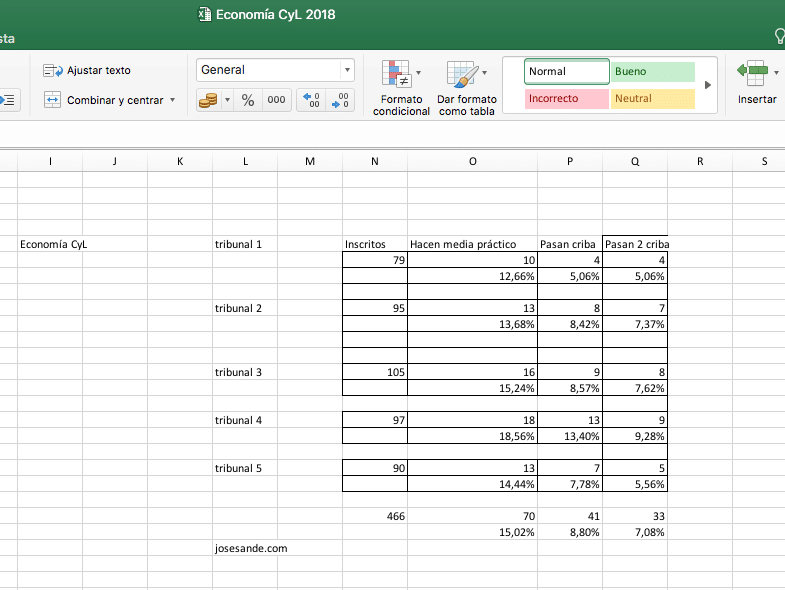Select the Normal cell style
Image resolution: width=785 pixels, height=590 pixels.
[x=567, y=72]
